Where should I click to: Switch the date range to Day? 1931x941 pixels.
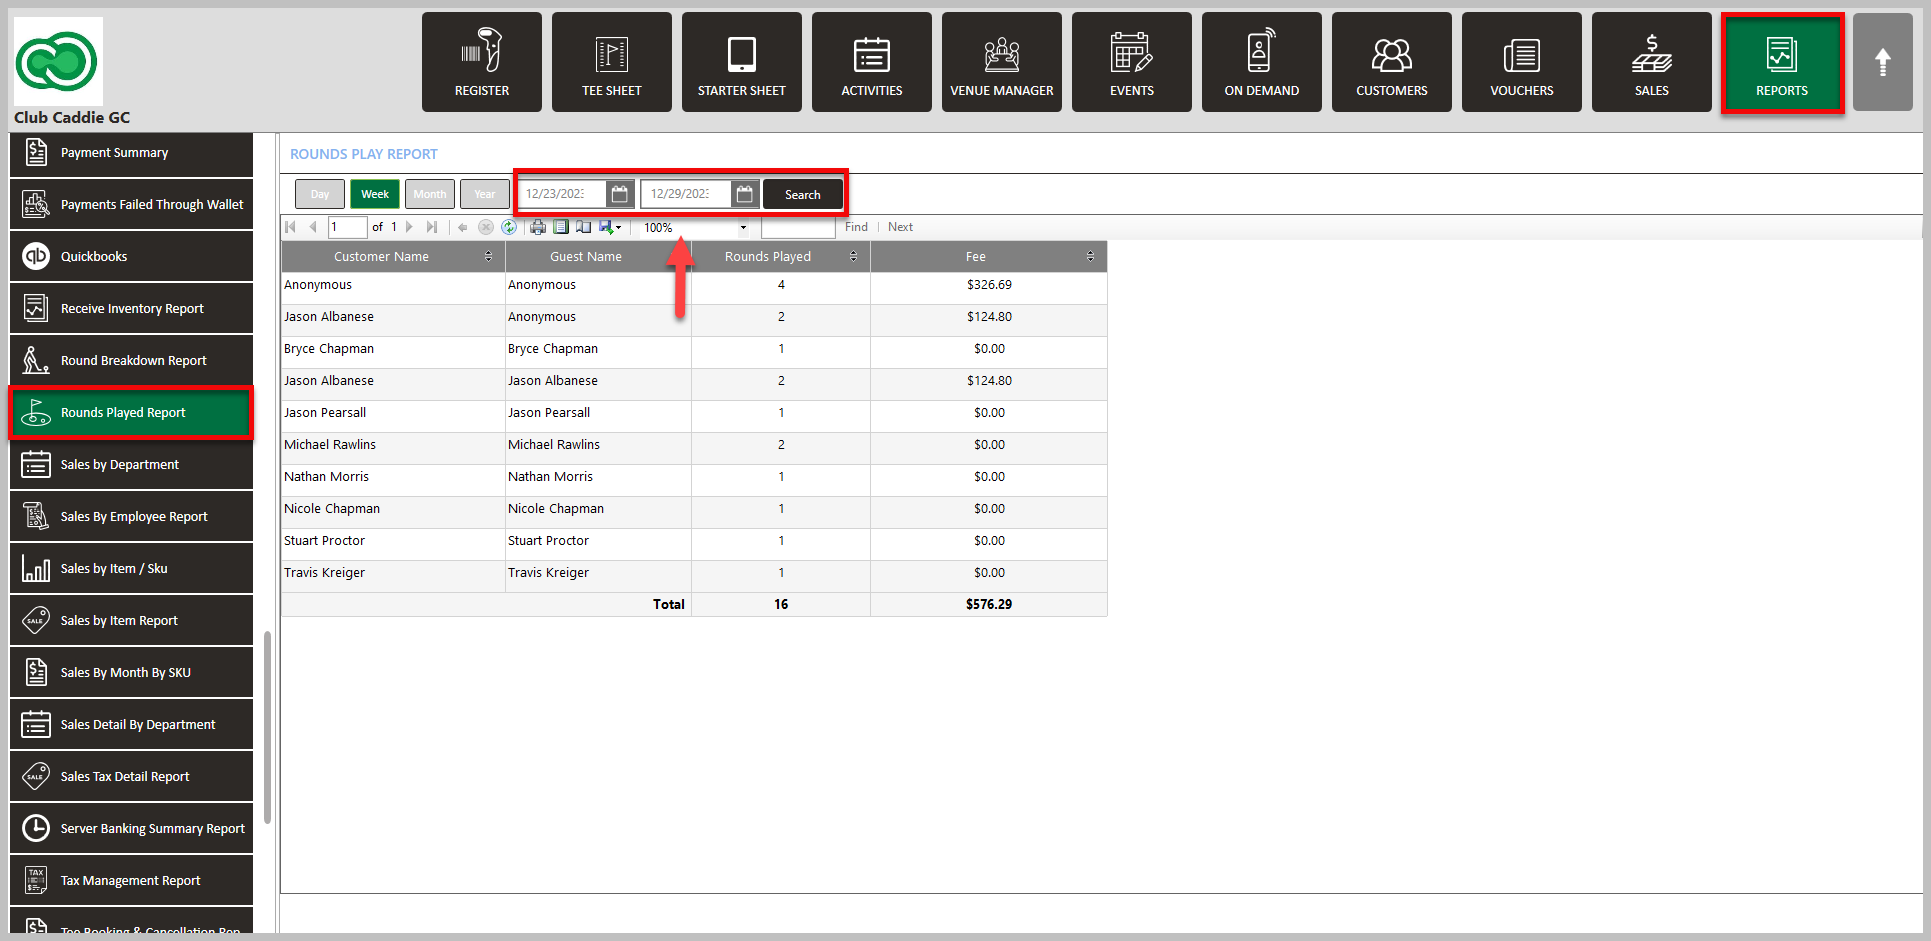pyautogui.click(x=320, y=194)
